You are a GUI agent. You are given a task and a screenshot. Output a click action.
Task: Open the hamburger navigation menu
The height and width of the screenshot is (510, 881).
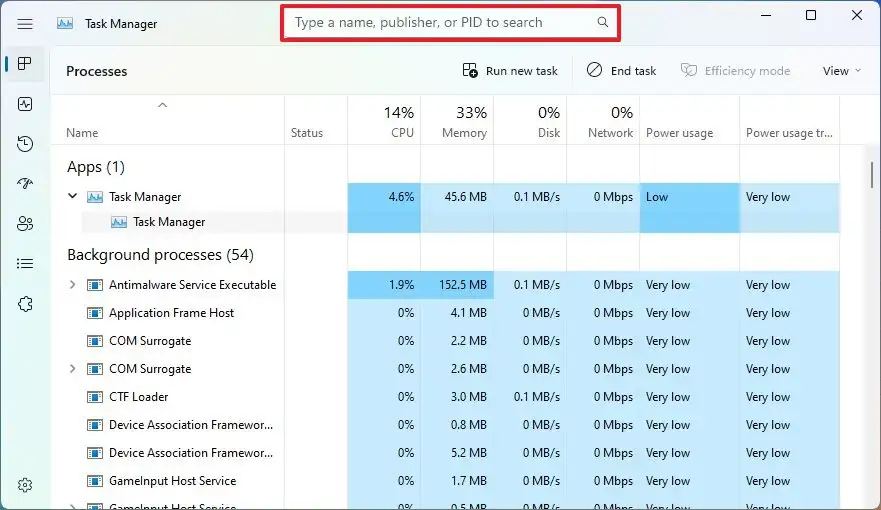coord(25,24)
